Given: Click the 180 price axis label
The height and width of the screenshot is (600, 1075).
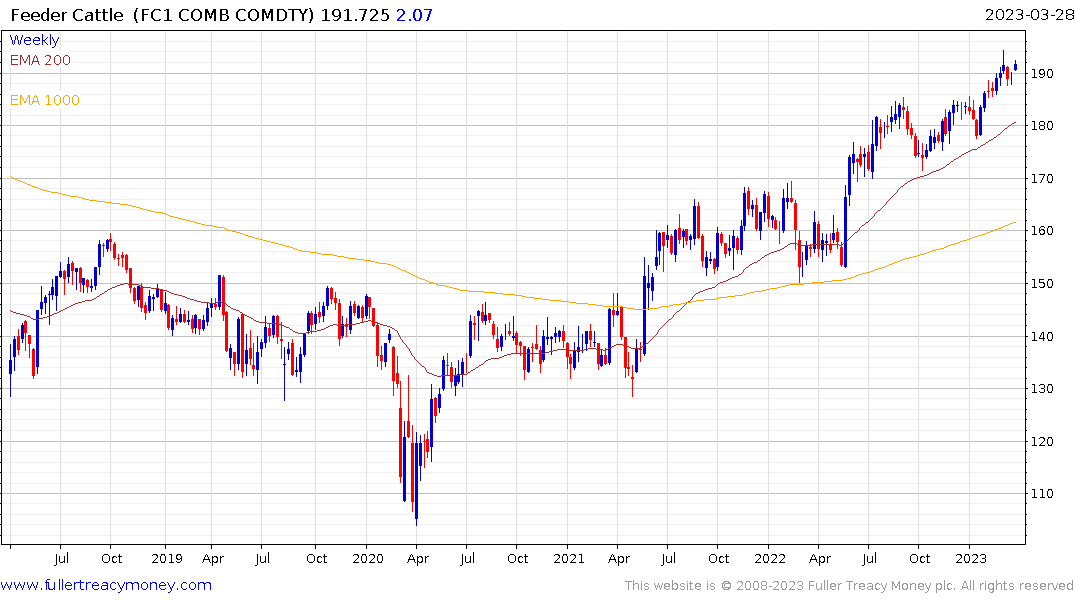Looking at the screenshot, I should [x=1042, y=125].
